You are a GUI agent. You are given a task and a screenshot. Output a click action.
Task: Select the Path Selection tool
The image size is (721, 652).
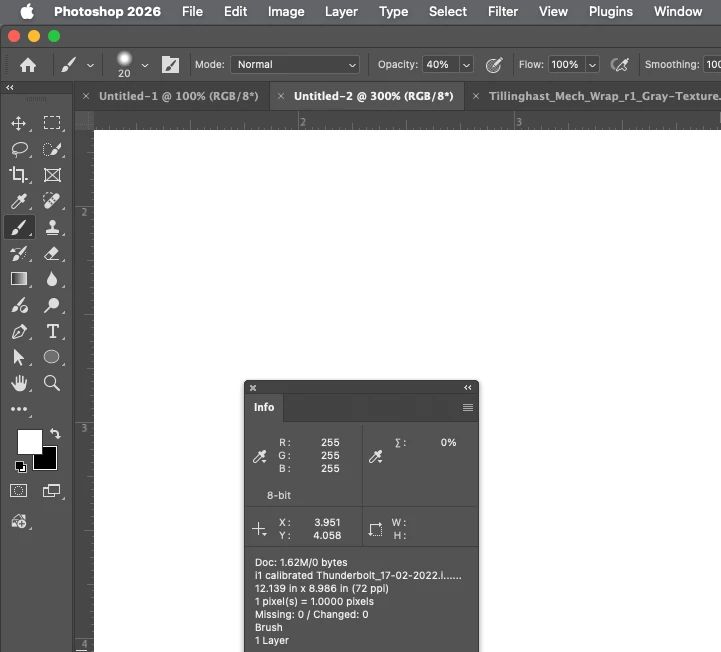click(x=18, y=357)
